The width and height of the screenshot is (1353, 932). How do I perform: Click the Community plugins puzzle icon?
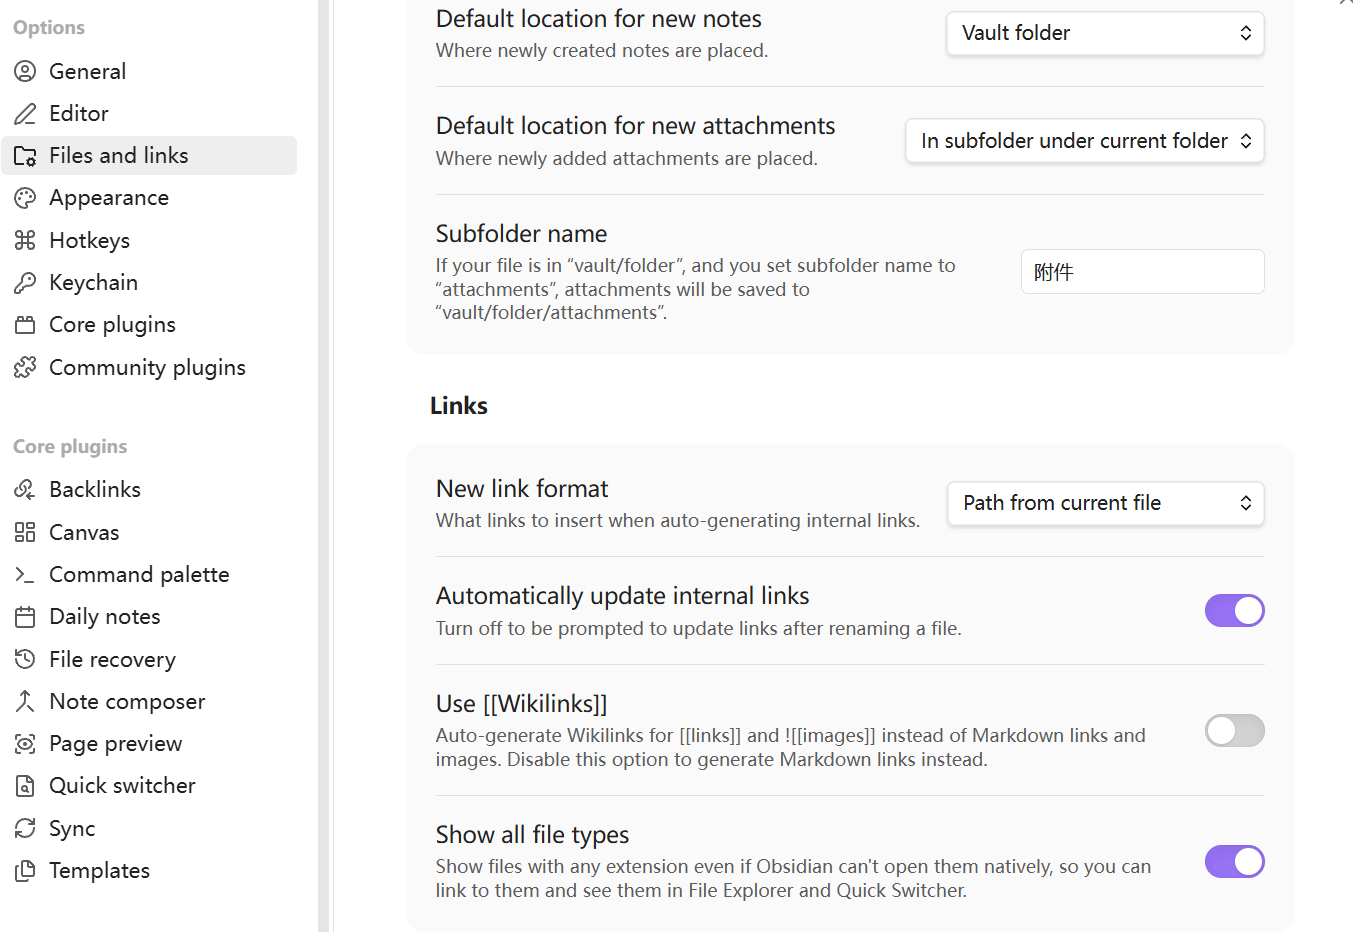(x=25, y=368)
